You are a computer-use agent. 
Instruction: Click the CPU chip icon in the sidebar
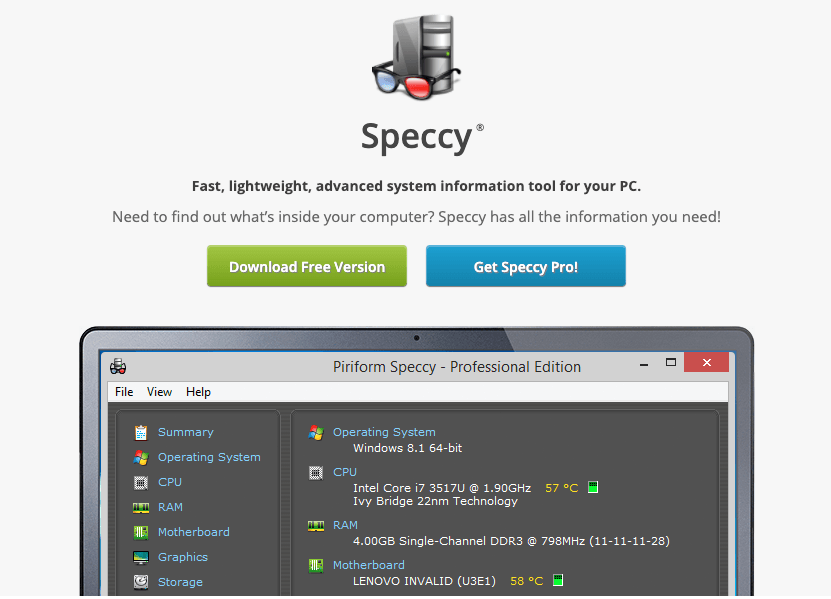click(140, 482)
